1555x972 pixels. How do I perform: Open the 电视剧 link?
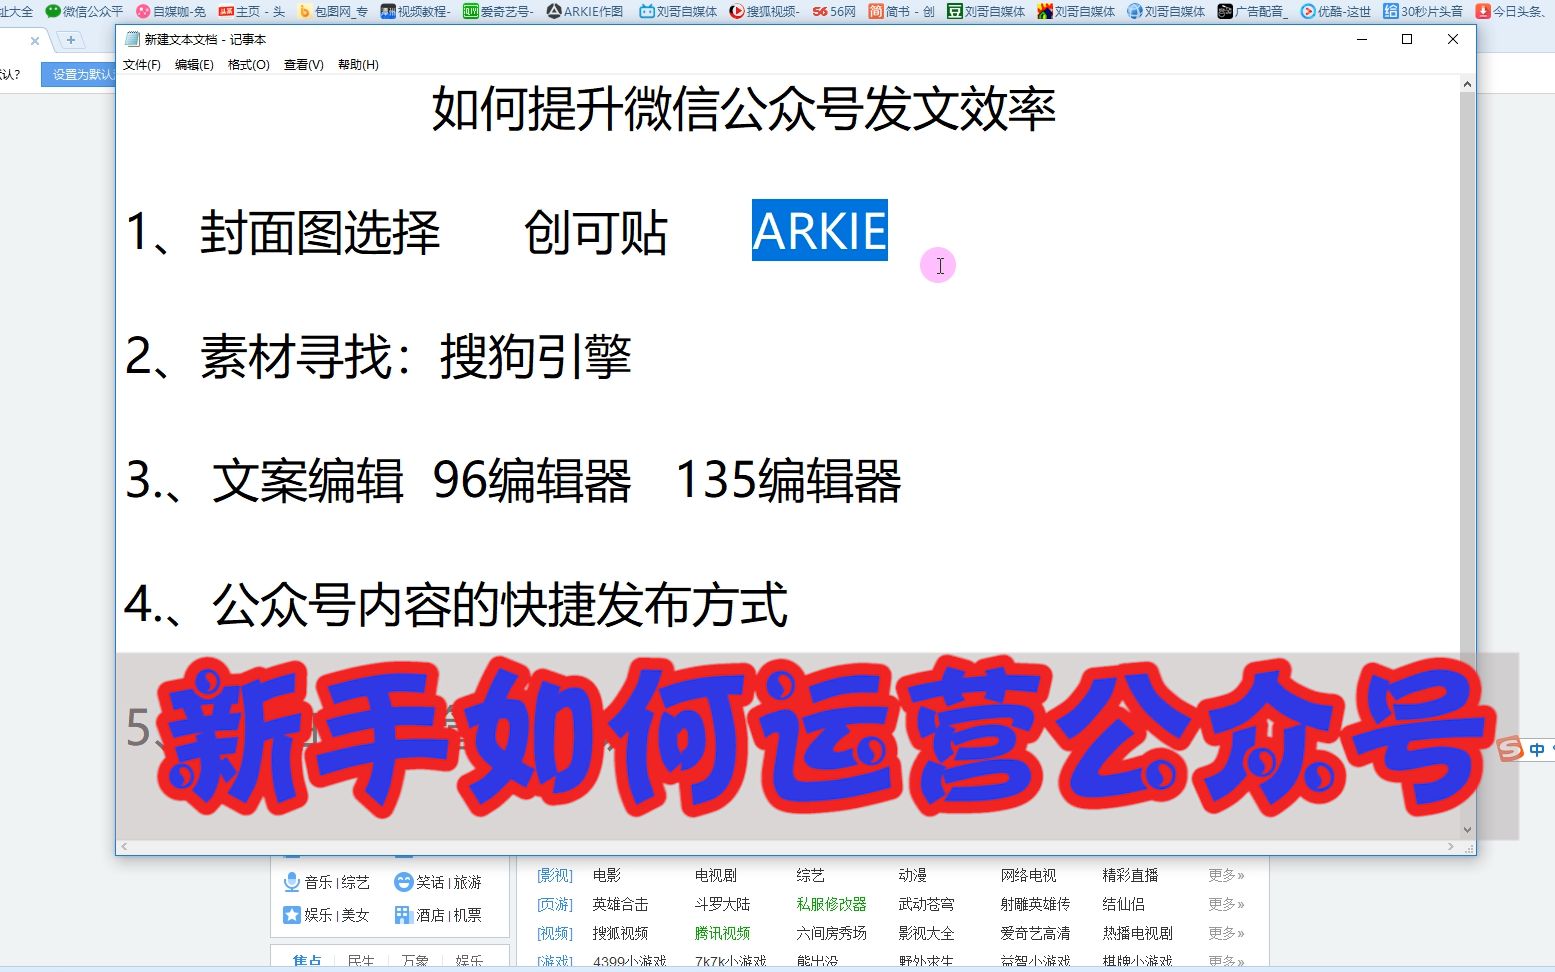[716, 875]
